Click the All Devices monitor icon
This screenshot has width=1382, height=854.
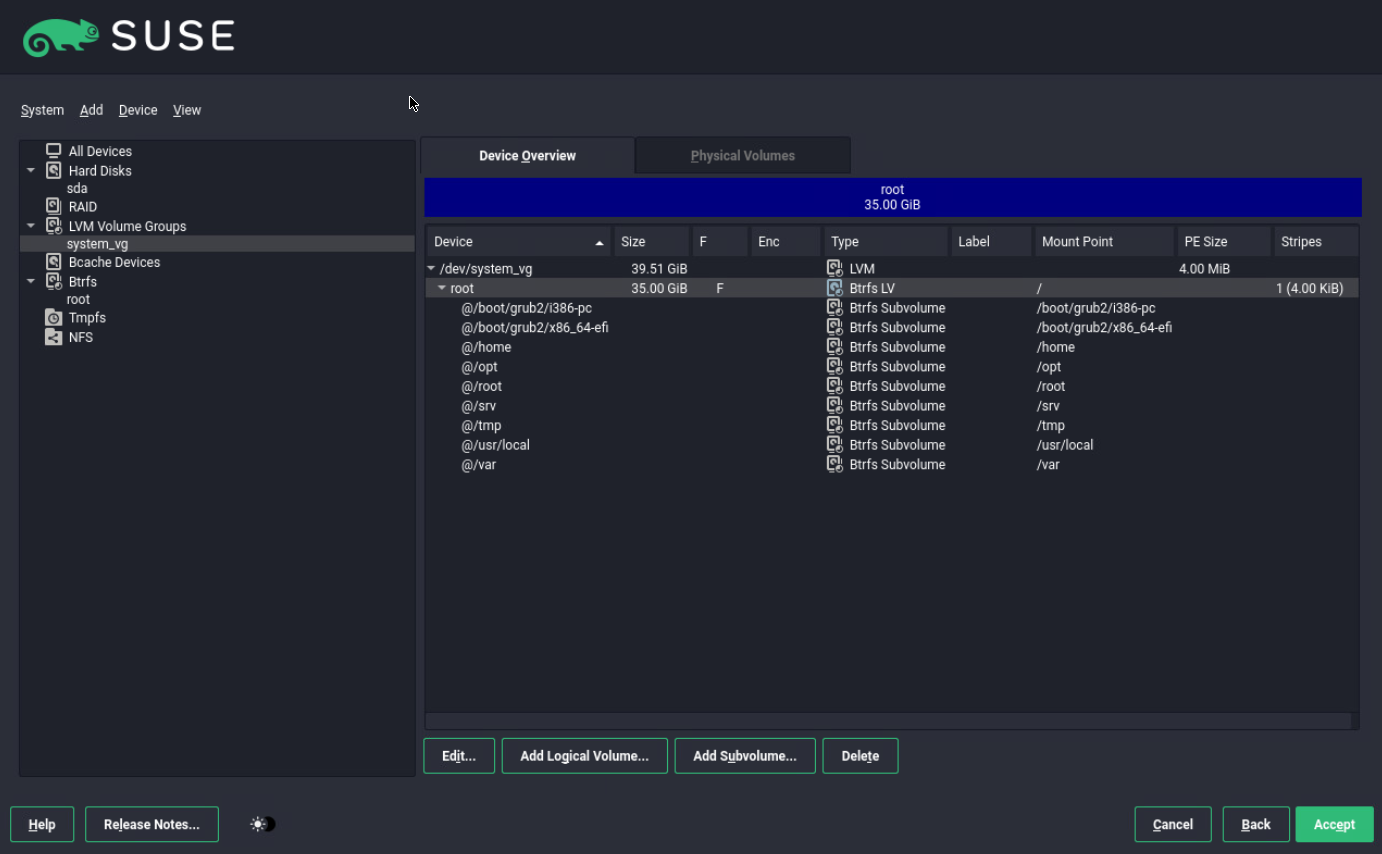tap(54, 151)
